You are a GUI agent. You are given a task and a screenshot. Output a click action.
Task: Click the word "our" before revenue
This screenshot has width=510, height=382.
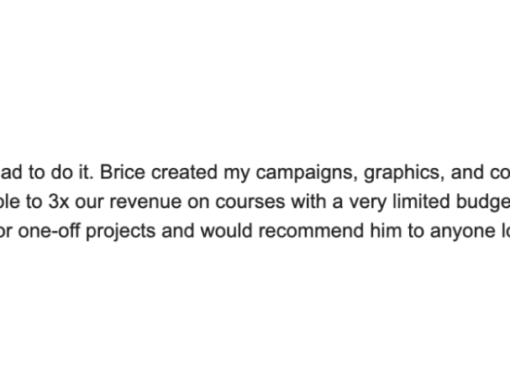pyautogui.click(x=89, y=203)
